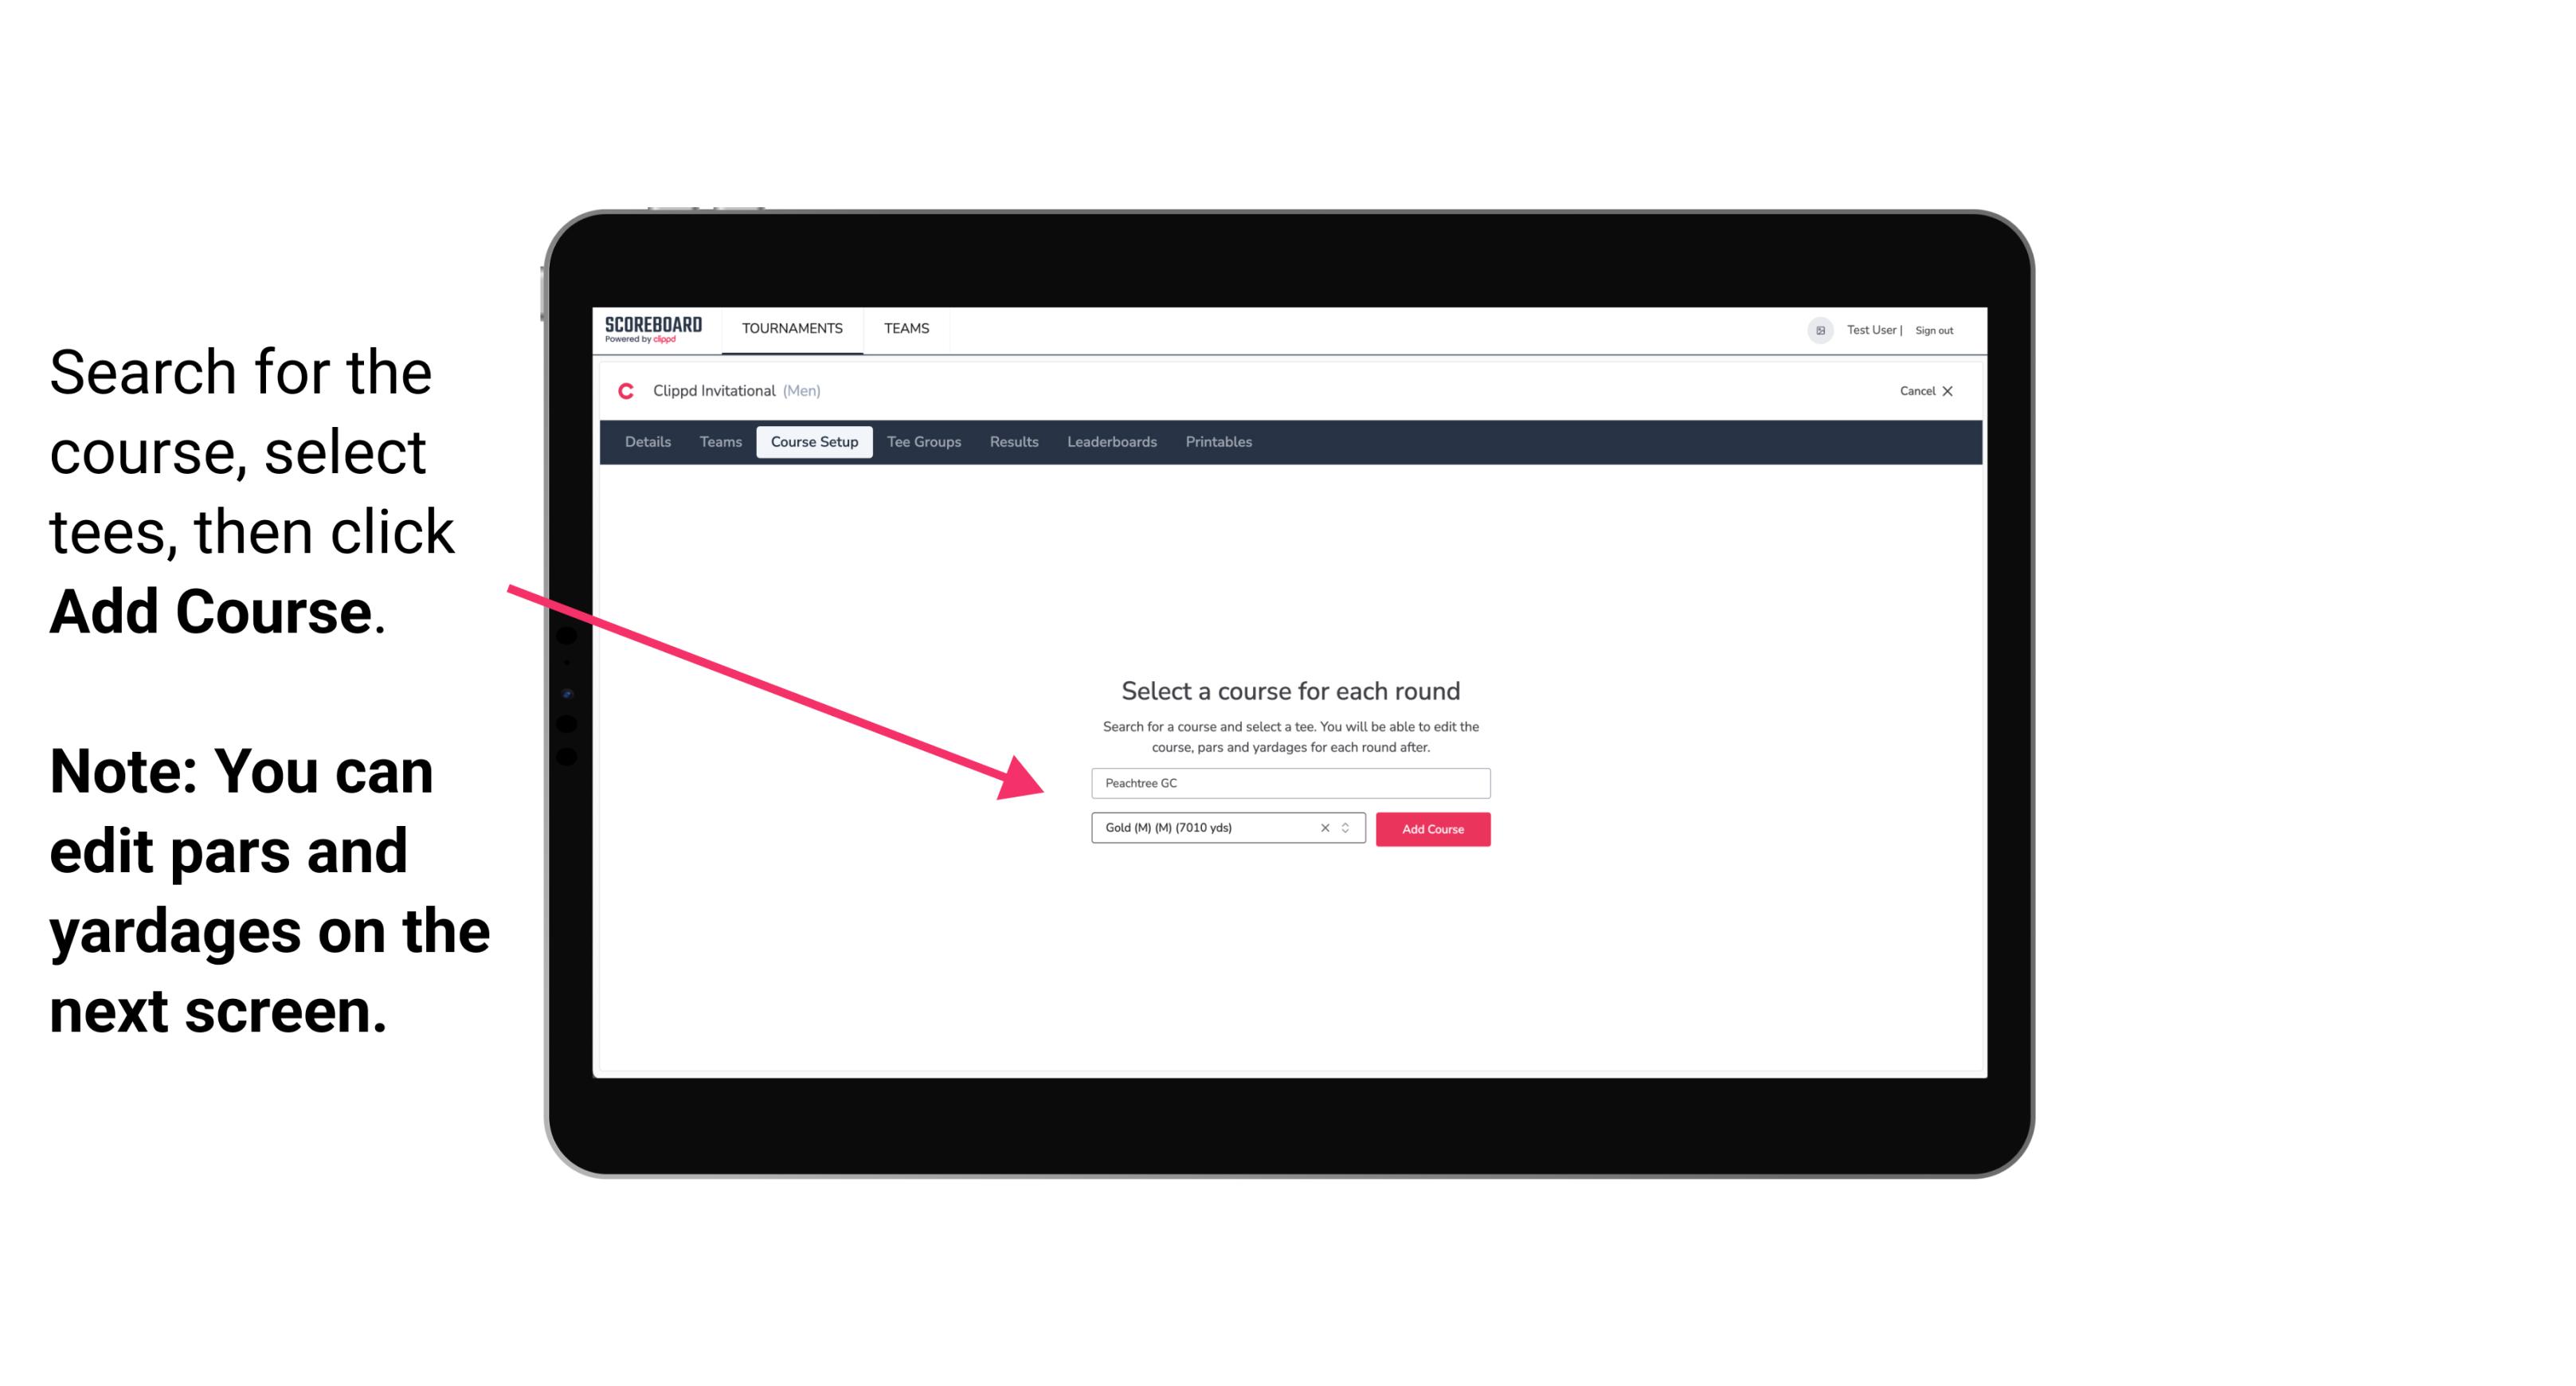Screen dimensions: 2576x1386
Task: Click the Cancel 'X' dismiss icon
Action: point(1959,391)
